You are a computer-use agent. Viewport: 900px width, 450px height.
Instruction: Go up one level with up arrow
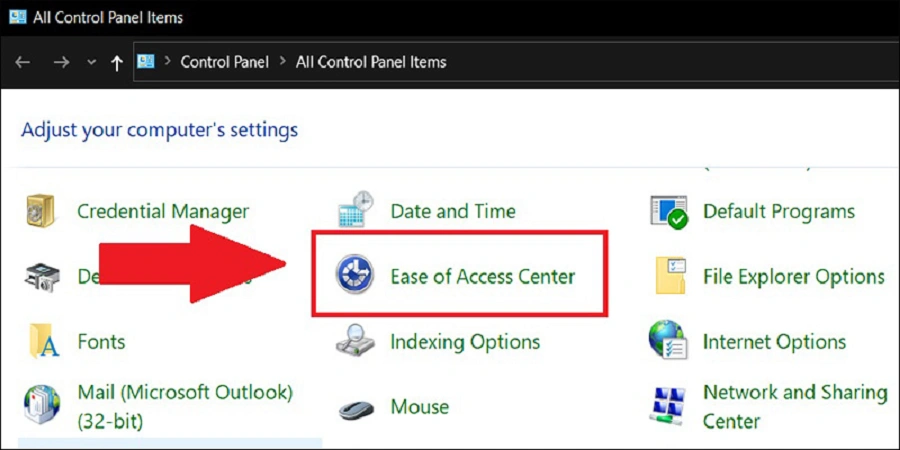(117, 62)
